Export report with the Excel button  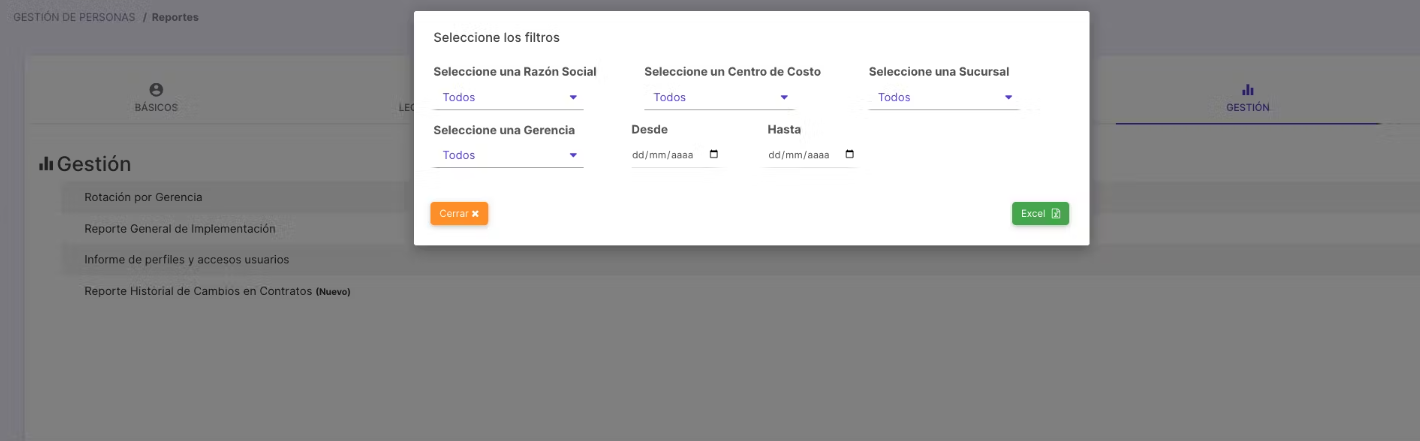click(1040, 214)
